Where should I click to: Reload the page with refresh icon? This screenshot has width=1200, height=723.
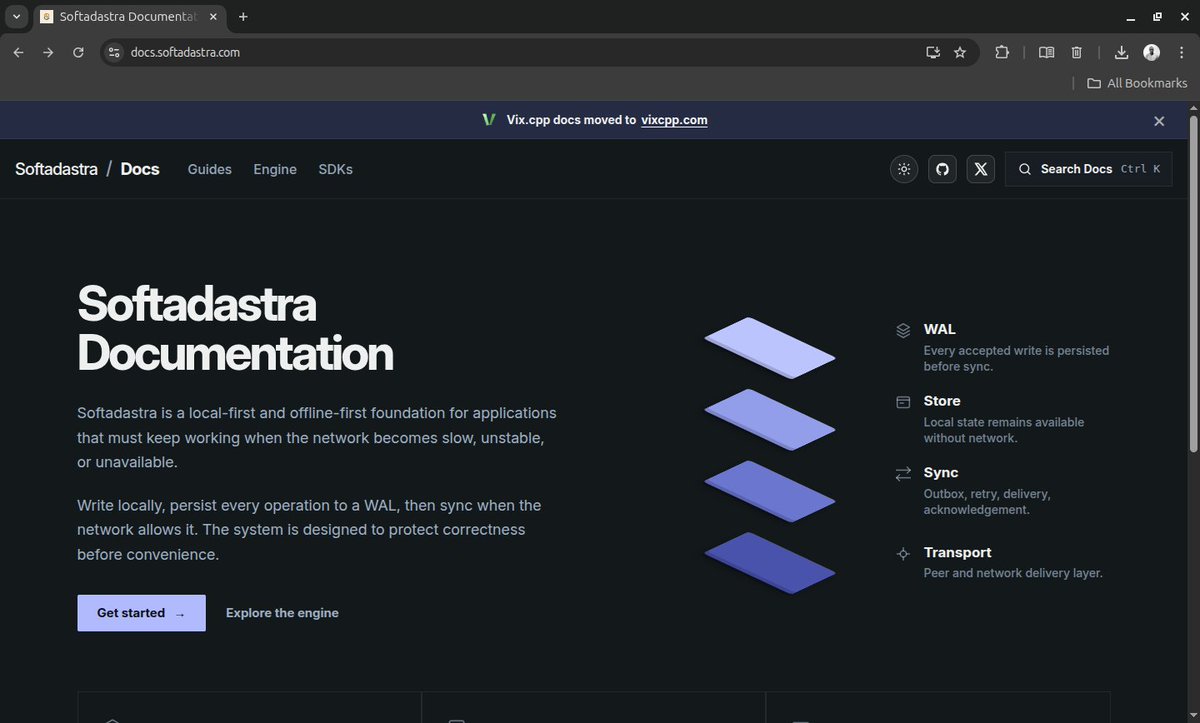(x=78, y=52)
